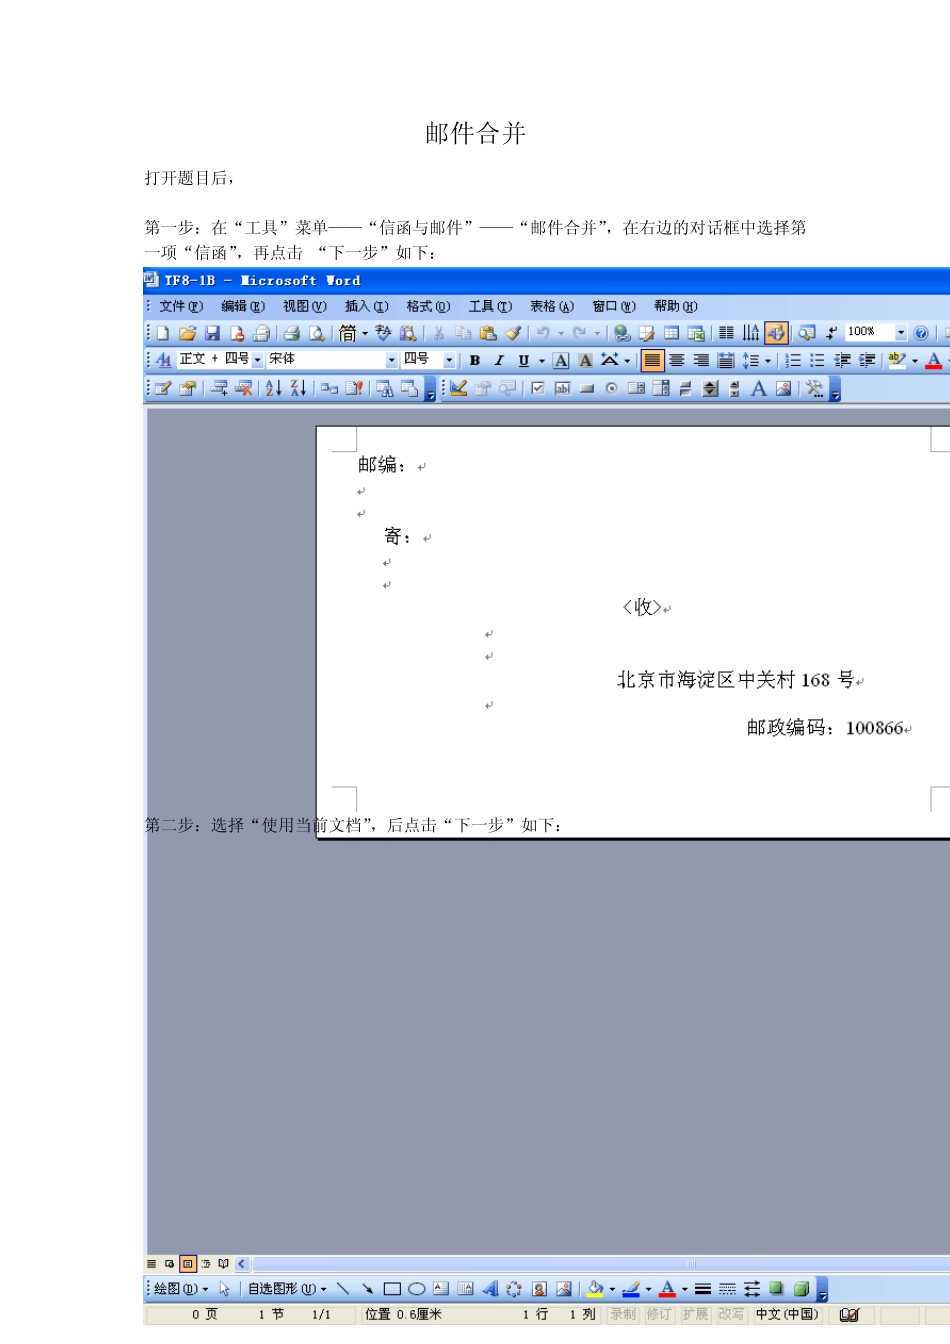Click the 改写 status bar indicator
Image resolution: width=950 pixels, height=1344 pixels.
(x=731, y=1315)
